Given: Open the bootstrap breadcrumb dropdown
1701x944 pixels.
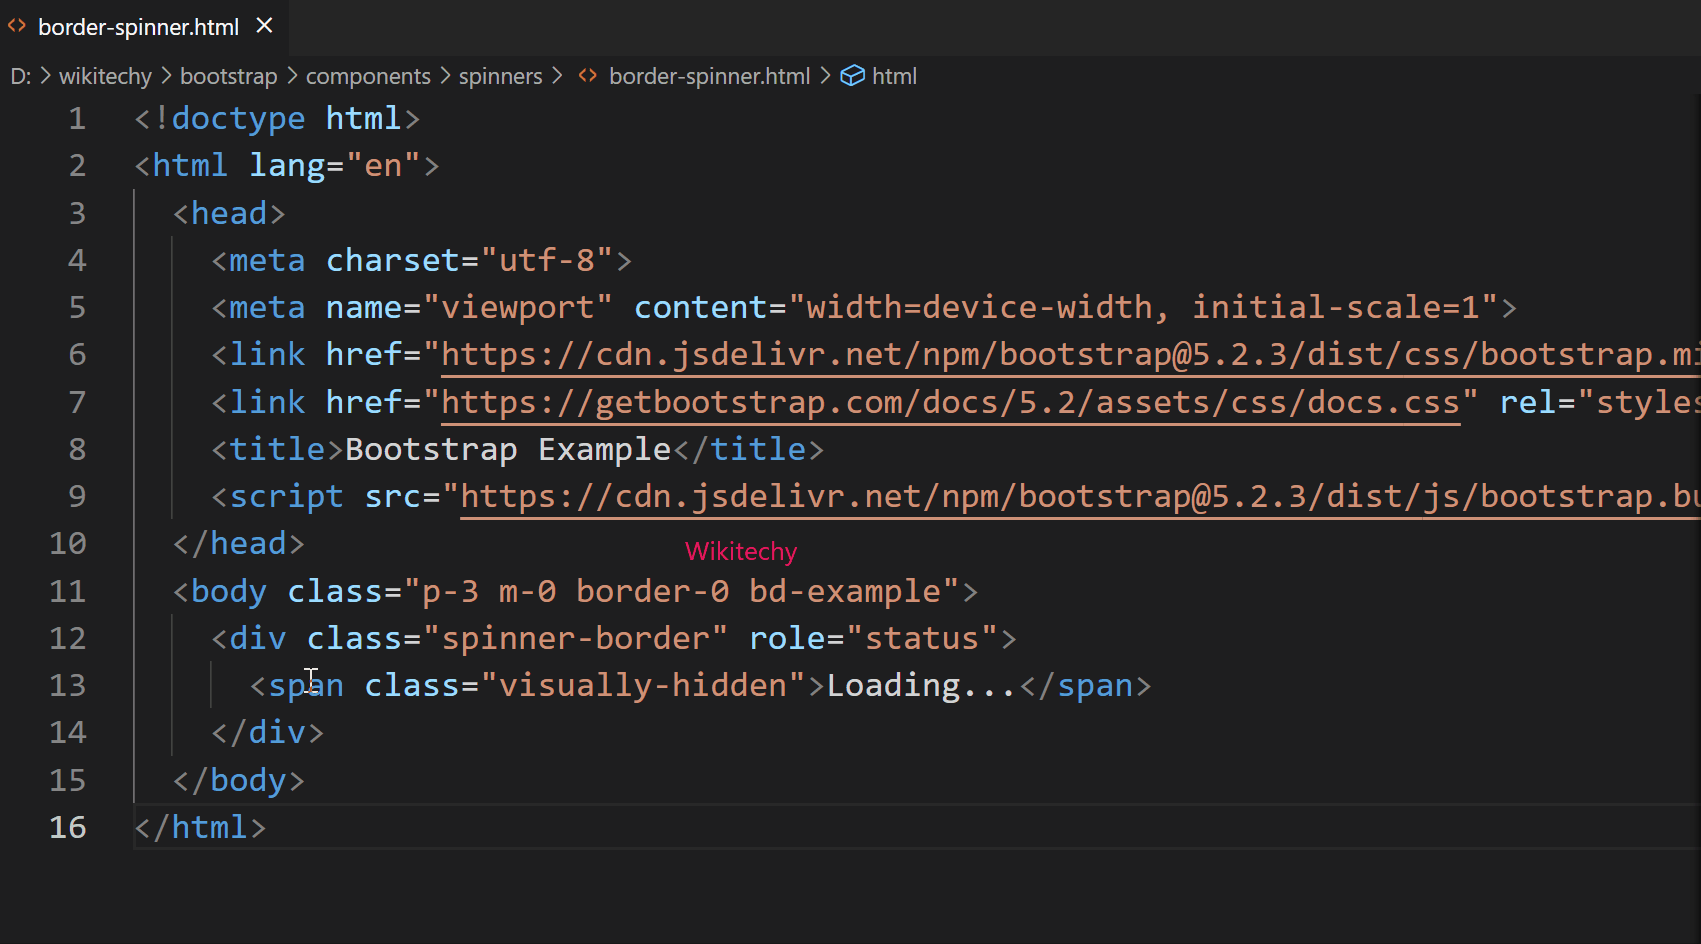Looking at the screenshot, I should tap(228, 75).
